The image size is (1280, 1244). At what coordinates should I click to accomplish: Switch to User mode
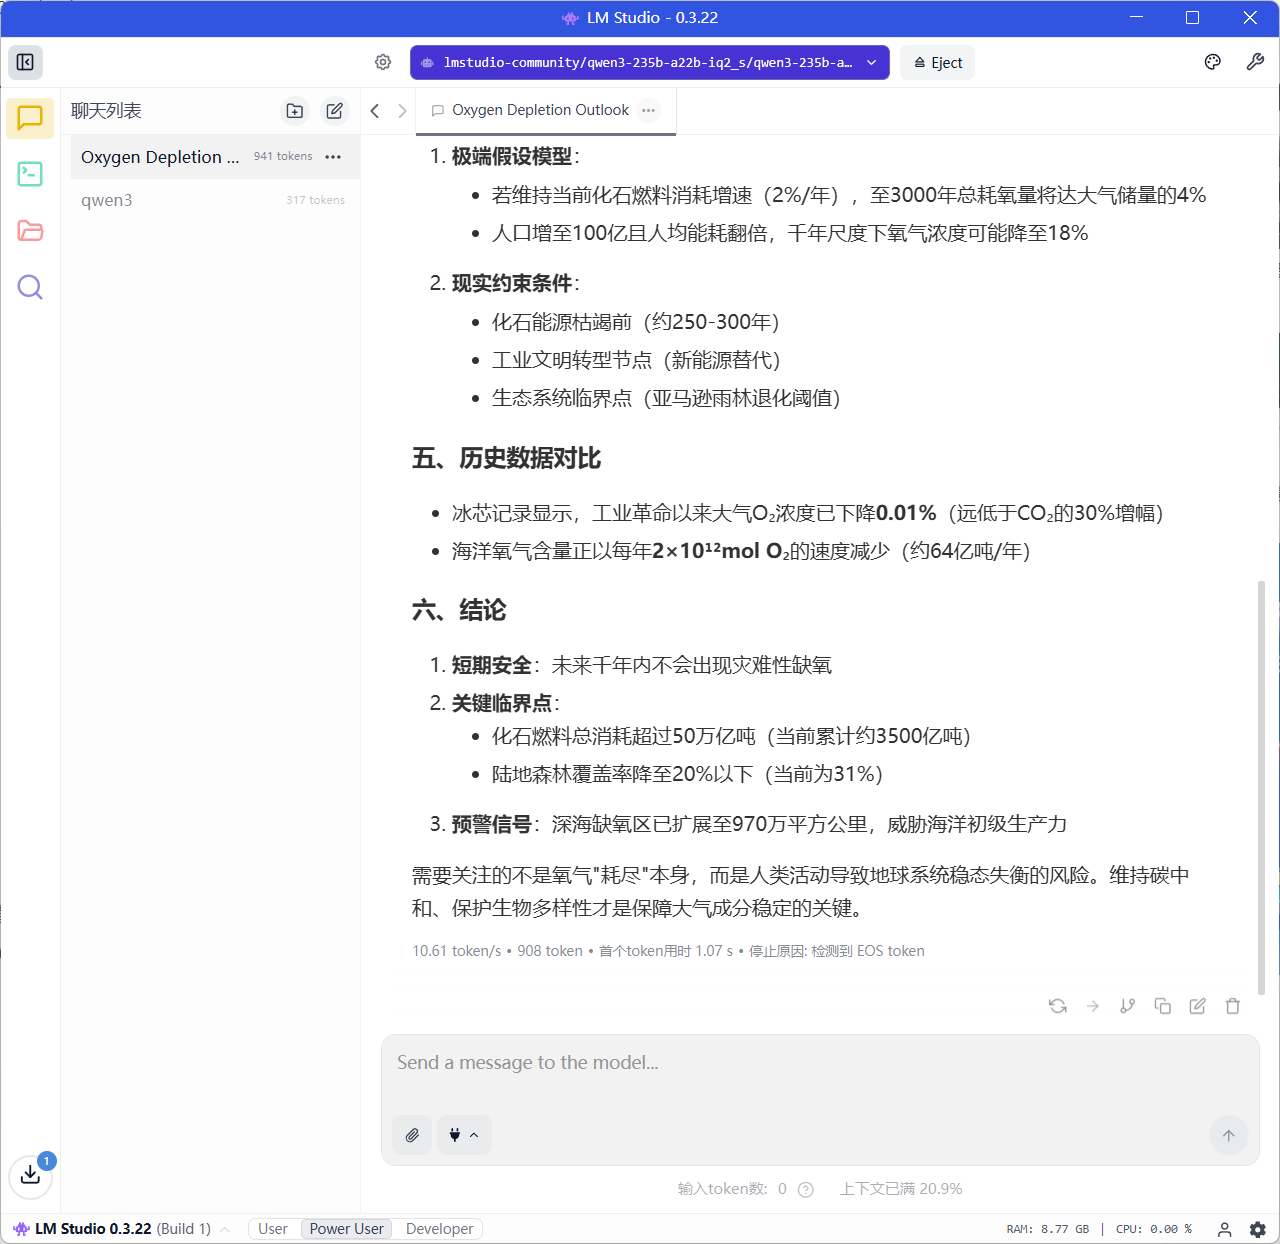(x=272, y=1229)
